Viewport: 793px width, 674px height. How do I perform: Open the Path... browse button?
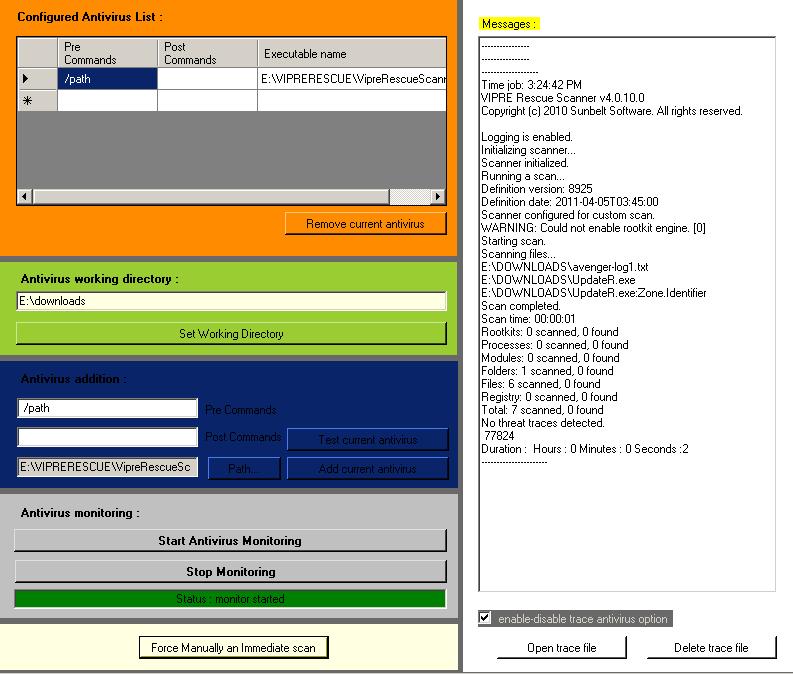[244, 469]
